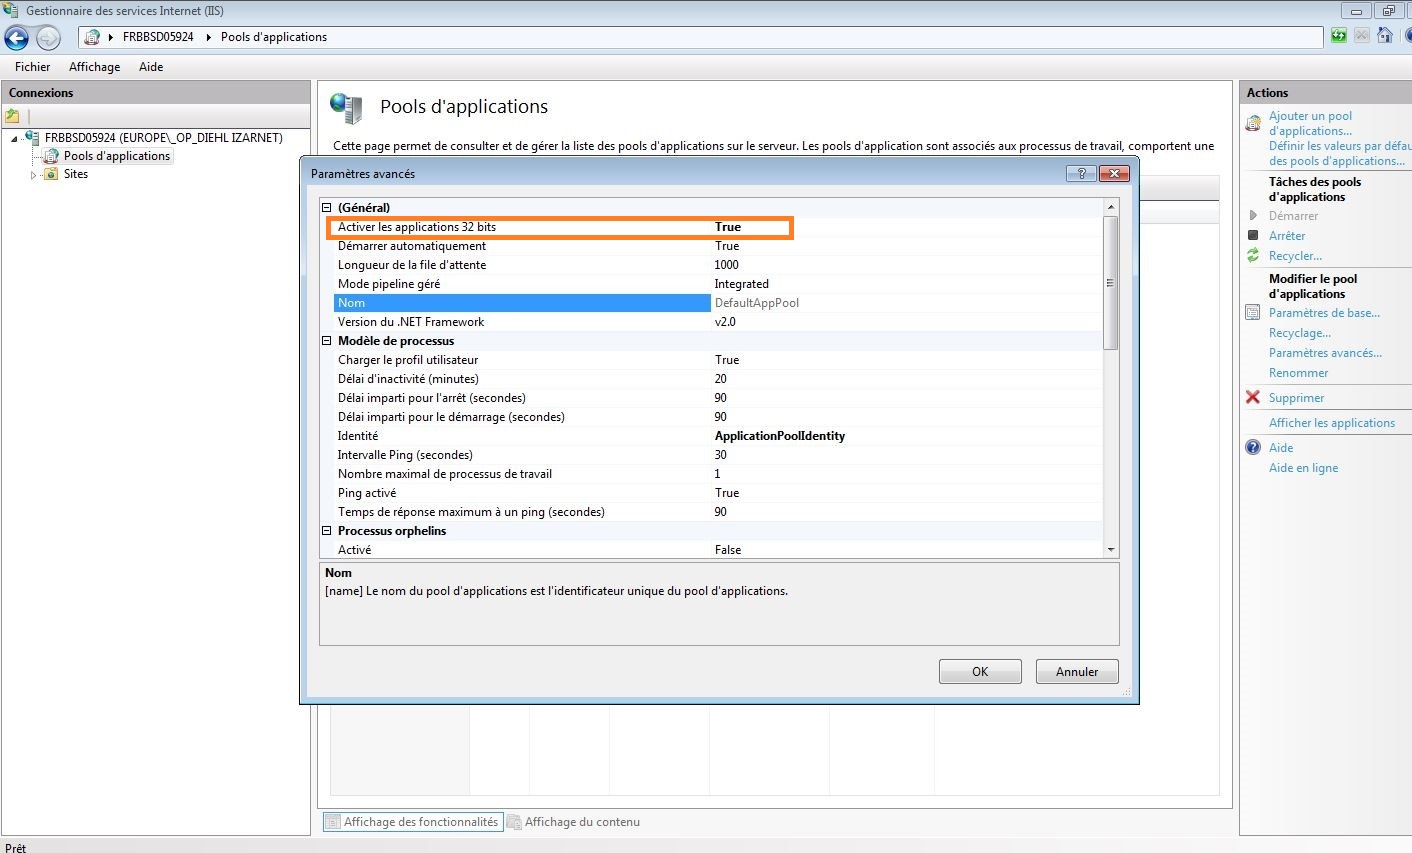1412x853 pixels.
Task: Click the Home icon in top toolbar
Action: pyautogui.click(x=1385, y=36)
